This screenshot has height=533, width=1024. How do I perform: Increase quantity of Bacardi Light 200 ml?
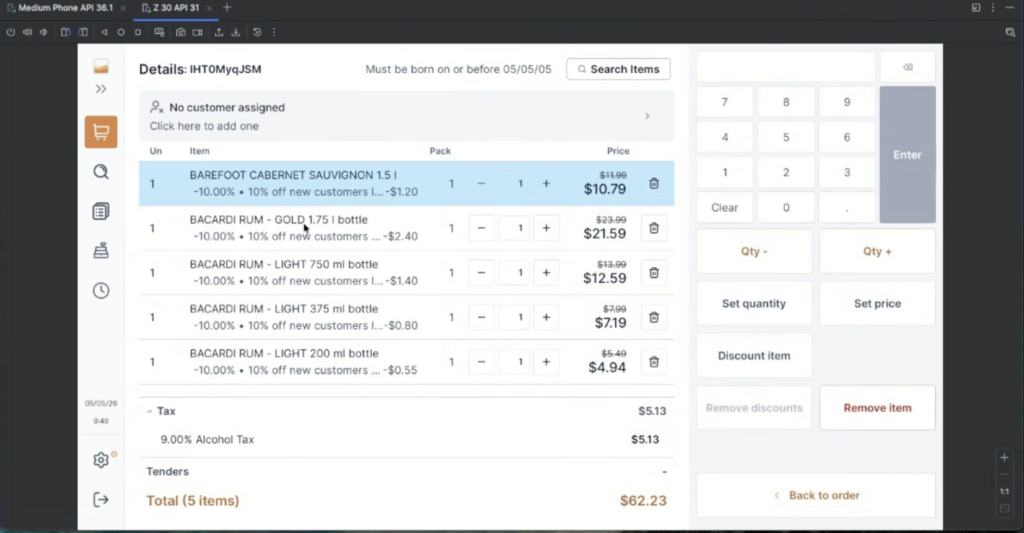click(x=546, y=362)
